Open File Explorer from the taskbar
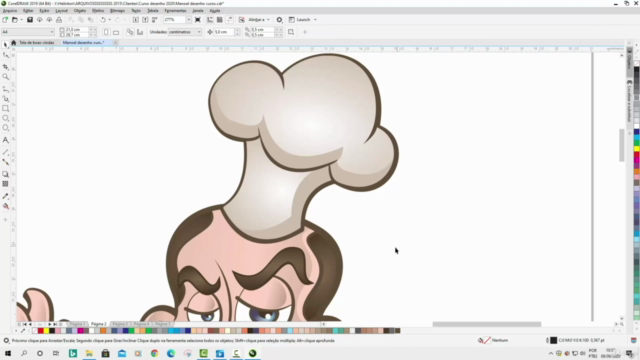This screenshot has width=640, height=360. click(89, 353)
